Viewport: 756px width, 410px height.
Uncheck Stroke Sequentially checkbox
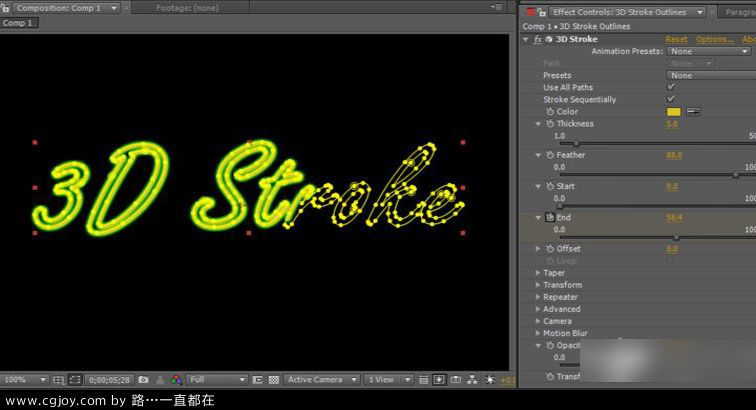[671, 100]
